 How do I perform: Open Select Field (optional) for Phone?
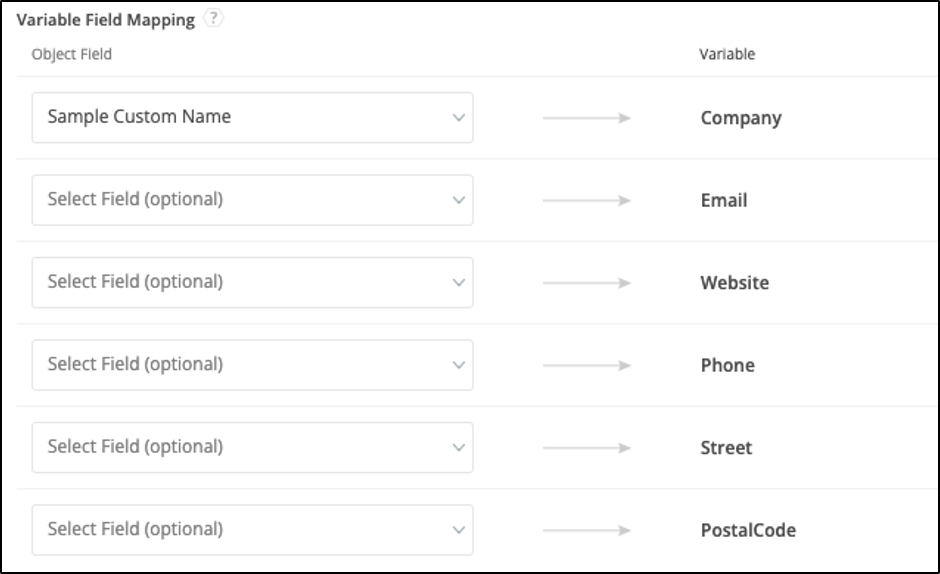(x=252, y=365)
